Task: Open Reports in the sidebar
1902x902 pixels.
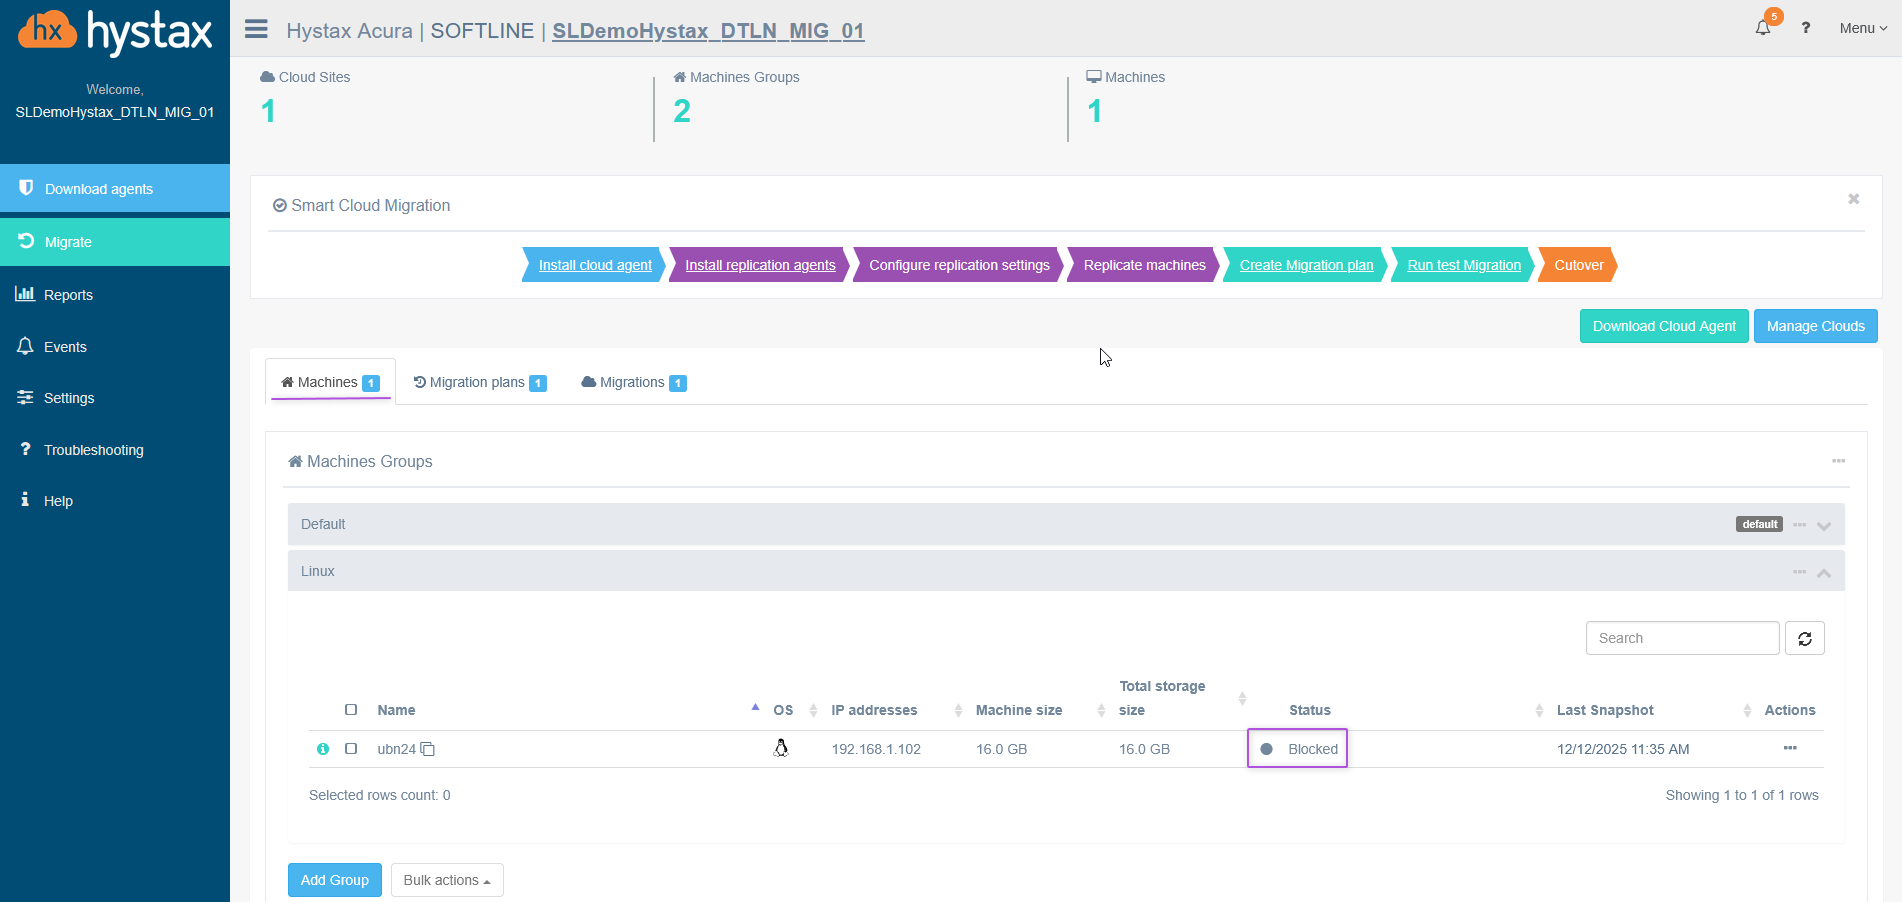Action: pos(68,295)
